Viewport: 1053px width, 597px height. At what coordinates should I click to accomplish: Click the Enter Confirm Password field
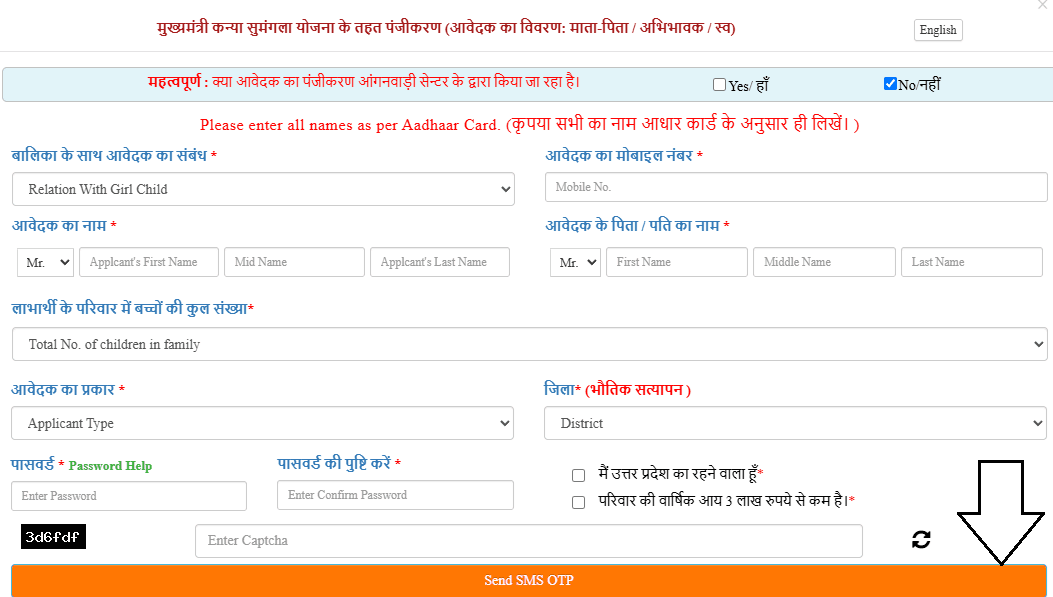pos(395,495)
